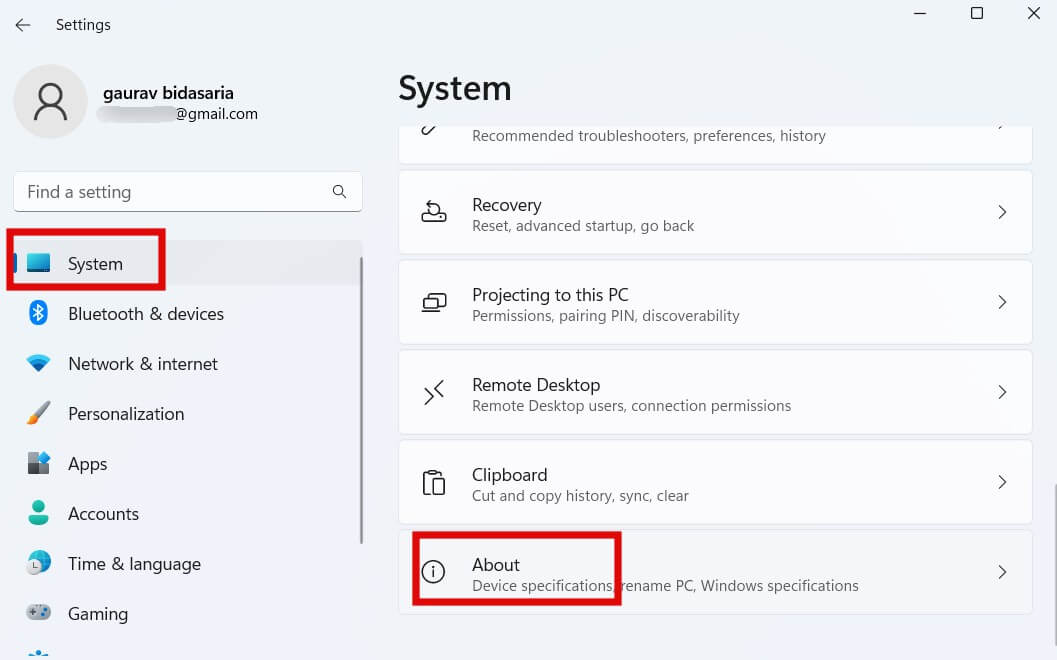Screen dimensions: 1057x660
Task: Click the back arrow in Settings header
Action: (23, 25)
